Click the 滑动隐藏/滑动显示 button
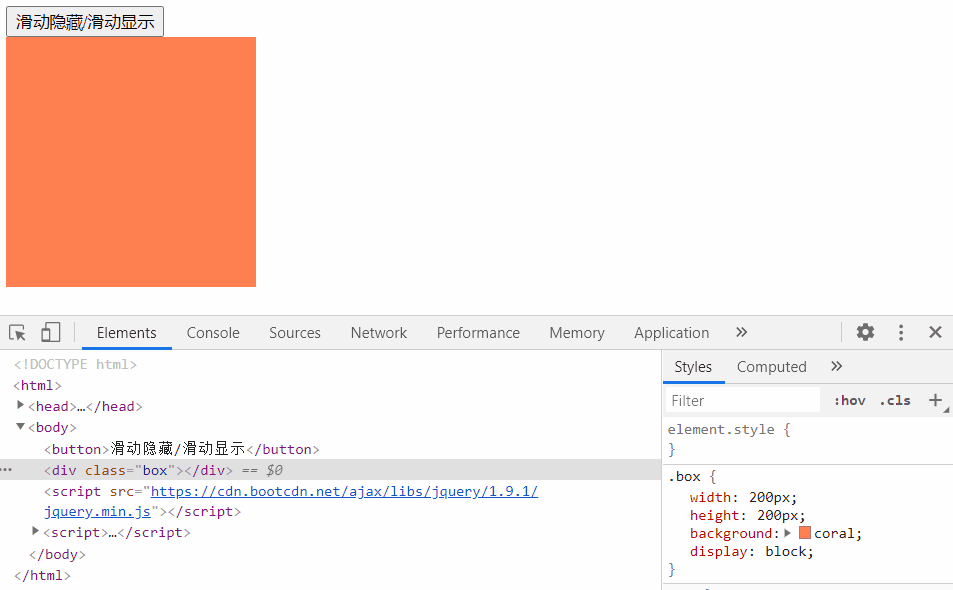Image resolution: width=953 pixels, height=590 pixels. [85, 22]
